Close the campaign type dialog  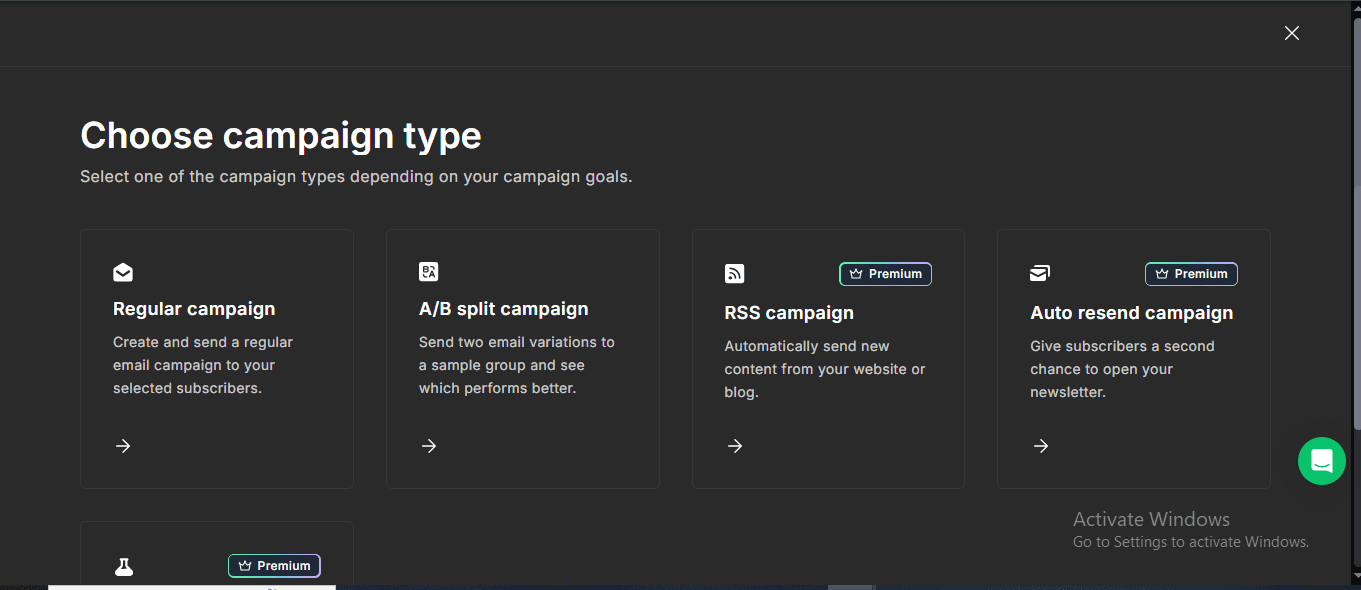click(x=1292, y=33)
